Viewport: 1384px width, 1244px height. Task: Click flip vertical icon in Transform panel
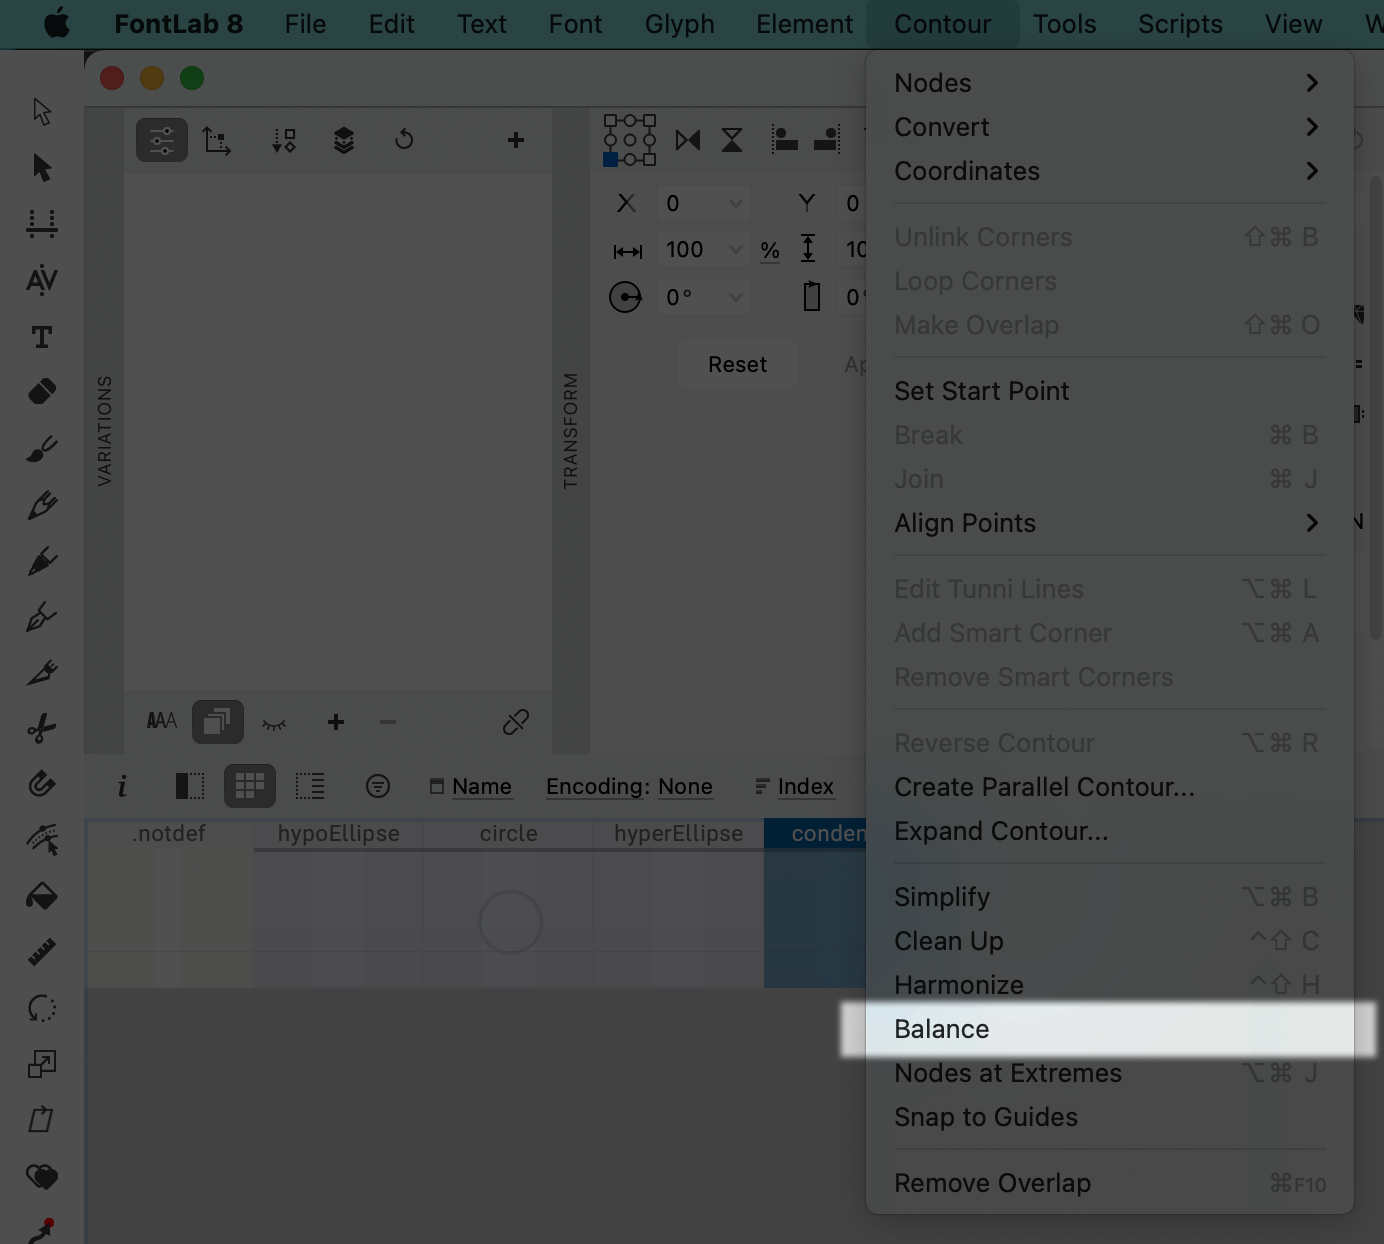tap(732, 140)
